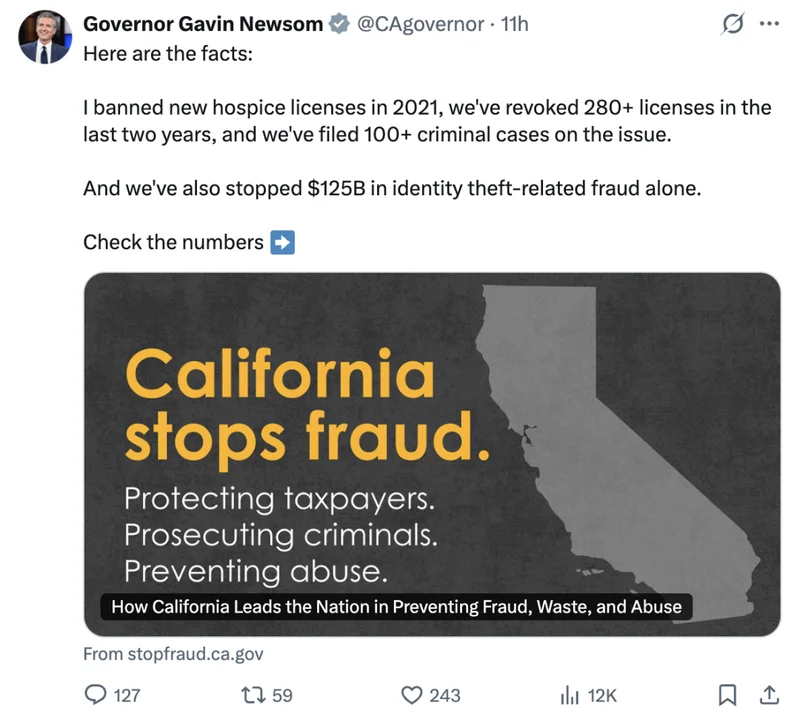The image size is (800, 722).
Task: Click the 243 like count
Action: (445, 695)
